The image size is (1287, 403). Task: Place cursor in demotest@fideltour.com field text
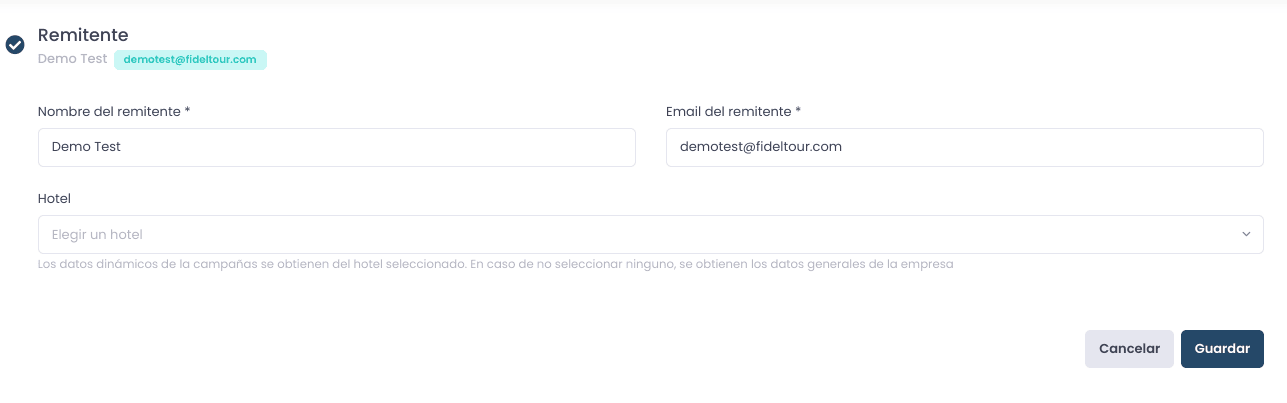[760, 147]
